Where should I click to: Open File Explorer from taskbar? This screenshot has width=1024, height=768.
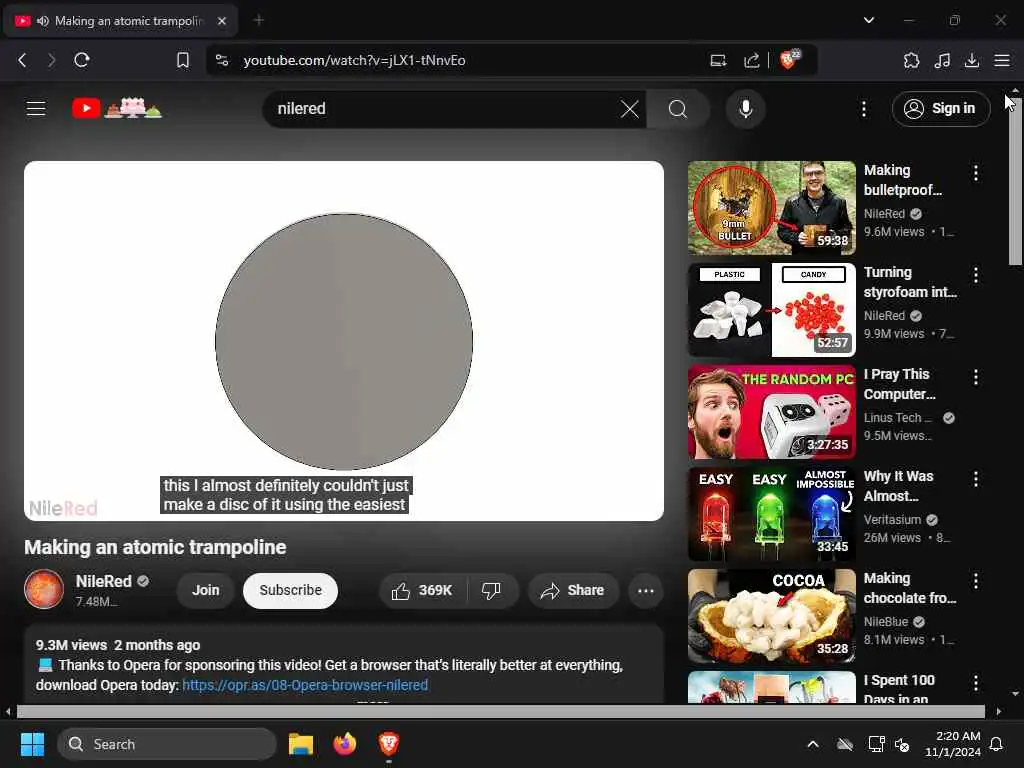(x=301, y=744)
